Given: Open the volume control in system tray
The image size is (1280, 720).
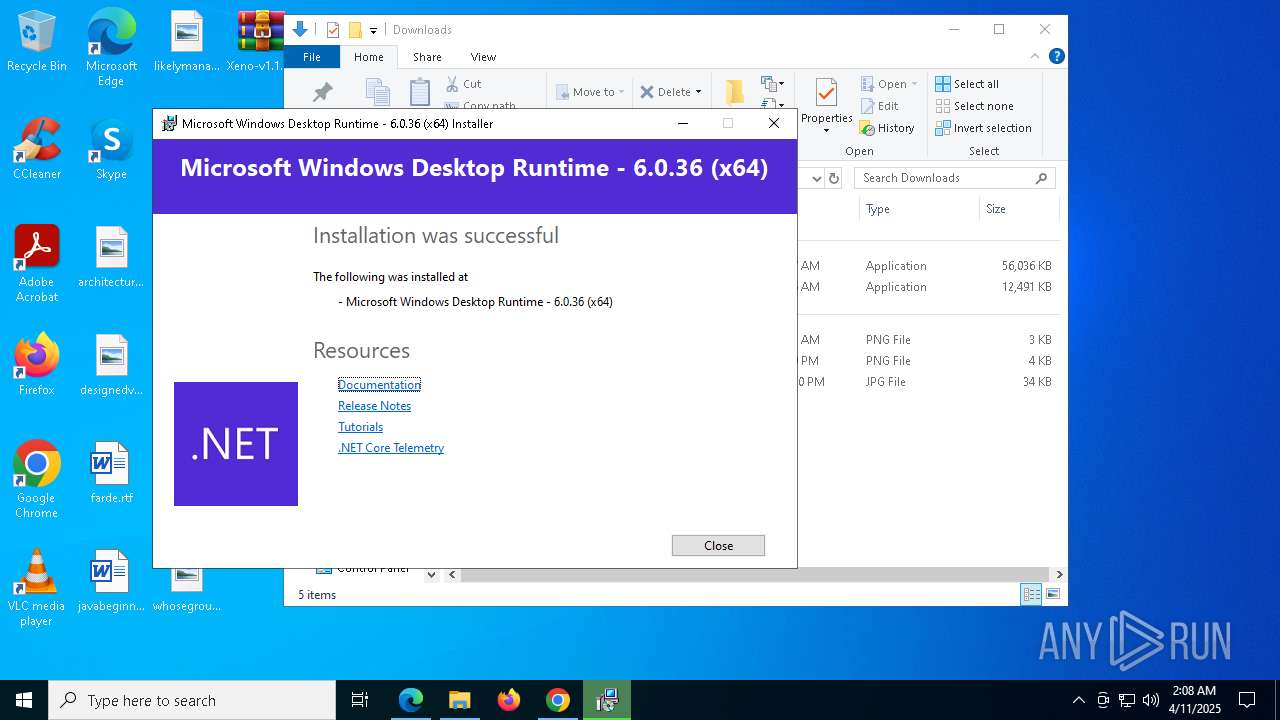Looking at the screenshot, I should pos(1151,700).
